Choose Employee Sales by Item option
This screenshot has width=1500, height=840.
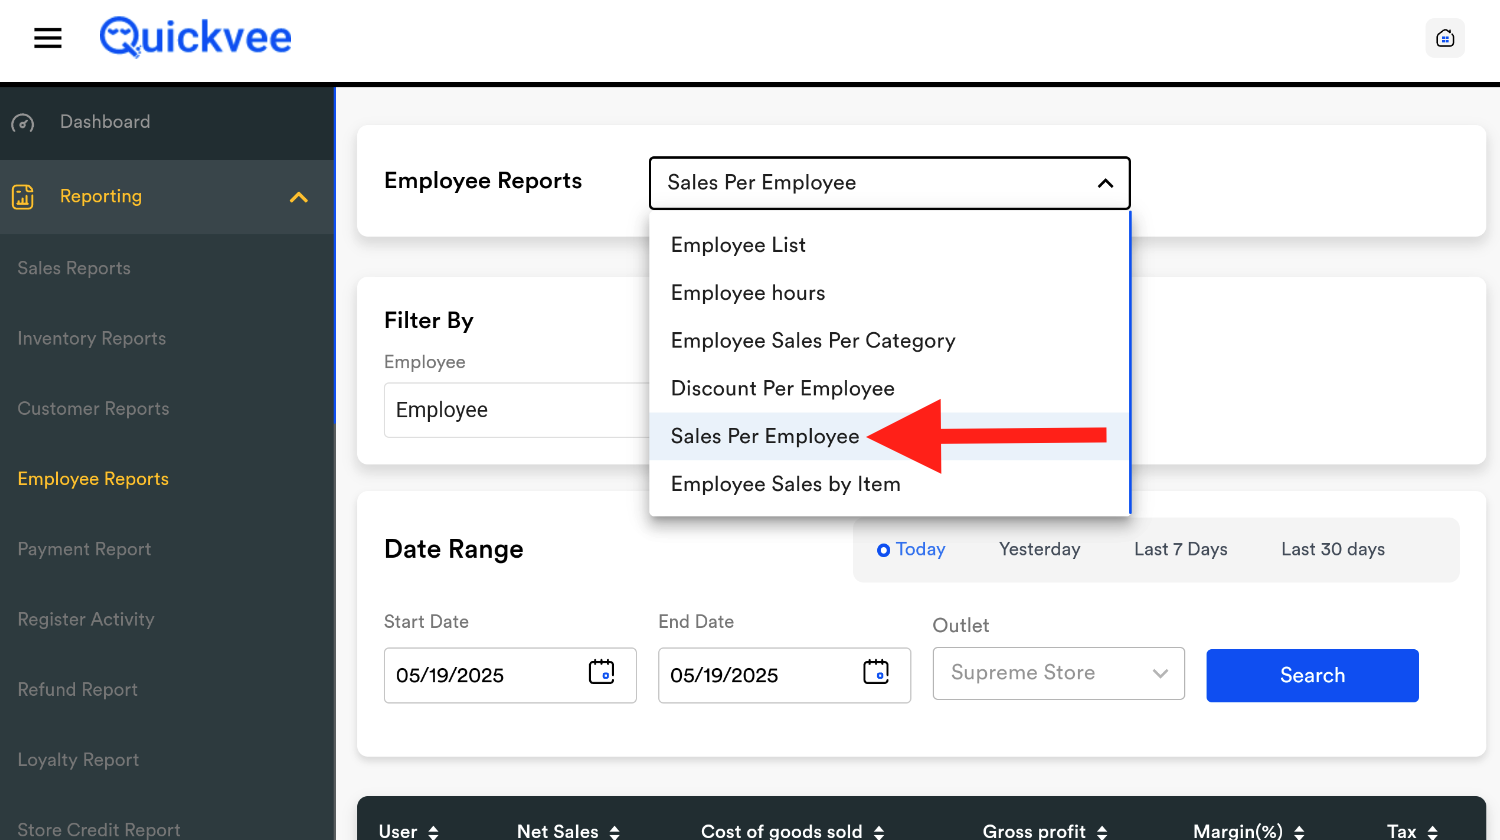click(x=785, y=484)
